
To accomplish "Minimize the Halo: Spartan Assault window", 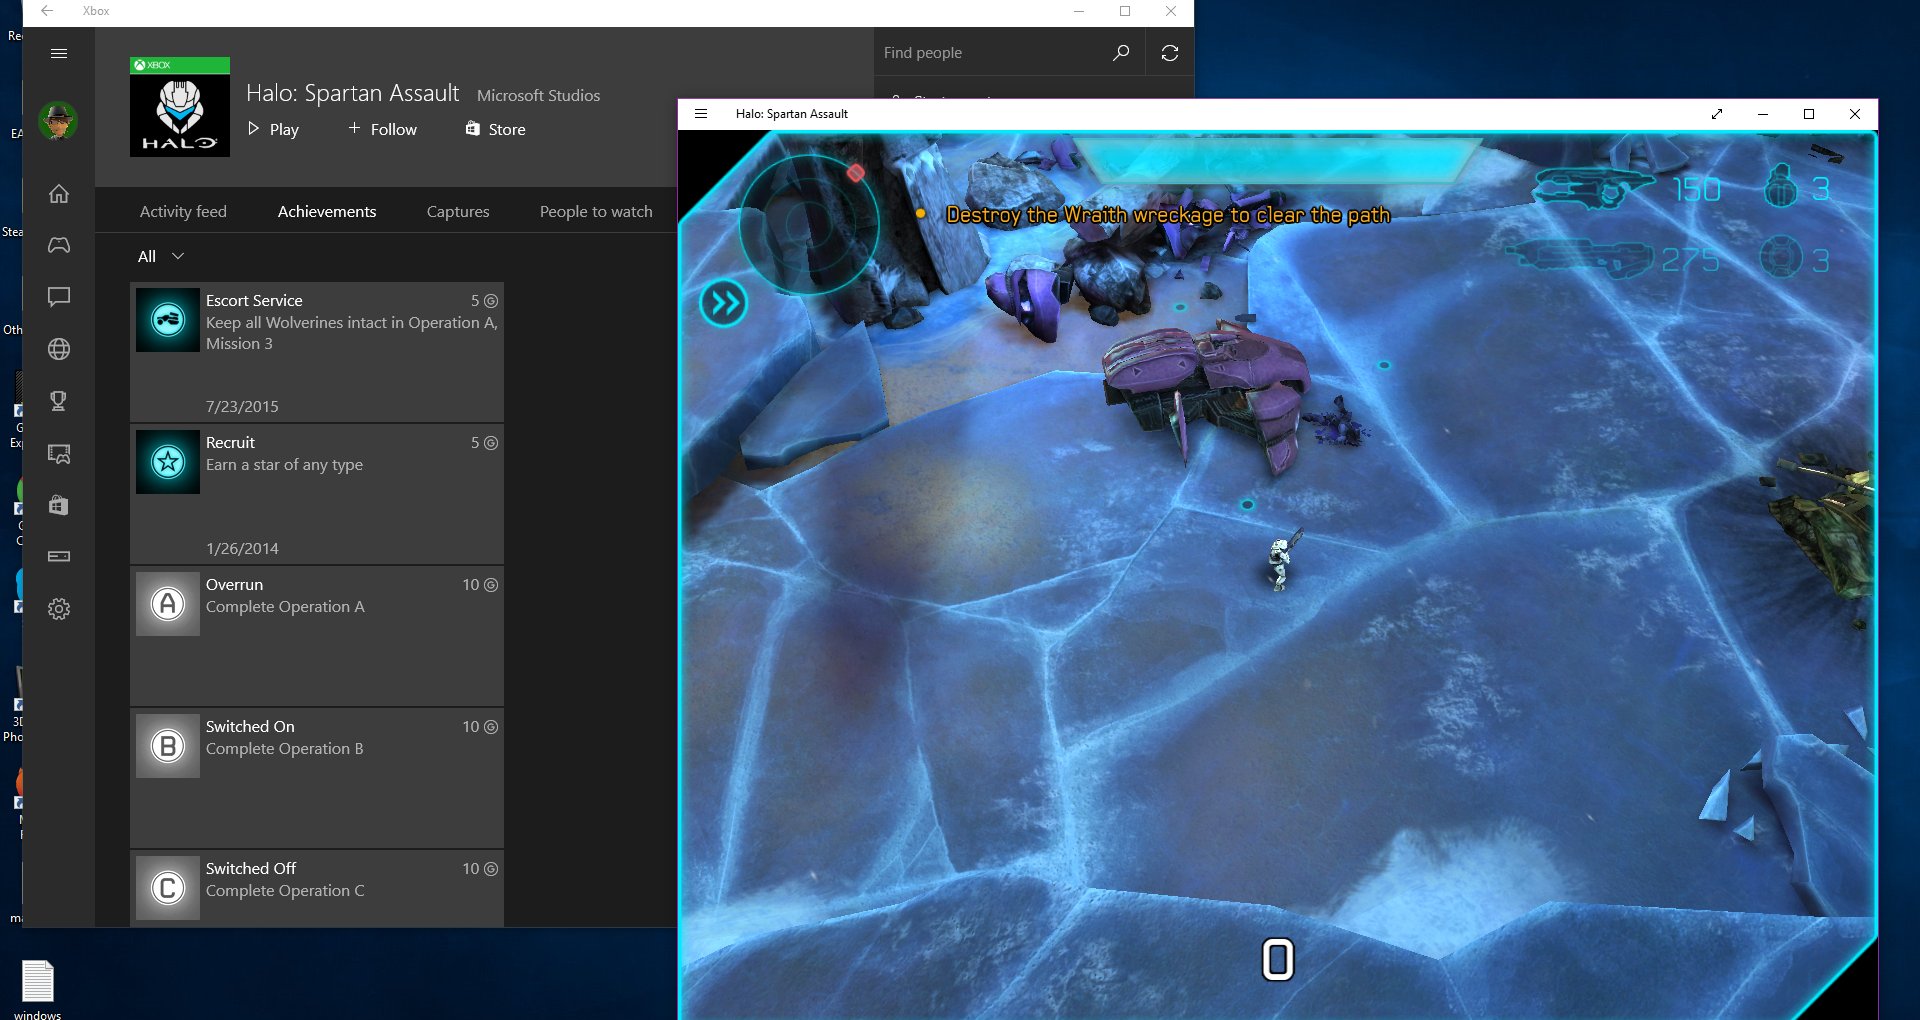I will tap(1763, 114).
